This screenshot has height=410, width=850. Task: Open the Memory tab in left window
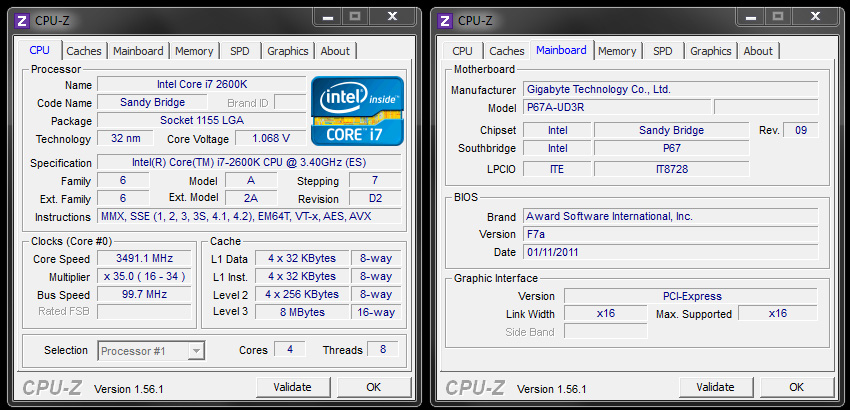(194, 51)
